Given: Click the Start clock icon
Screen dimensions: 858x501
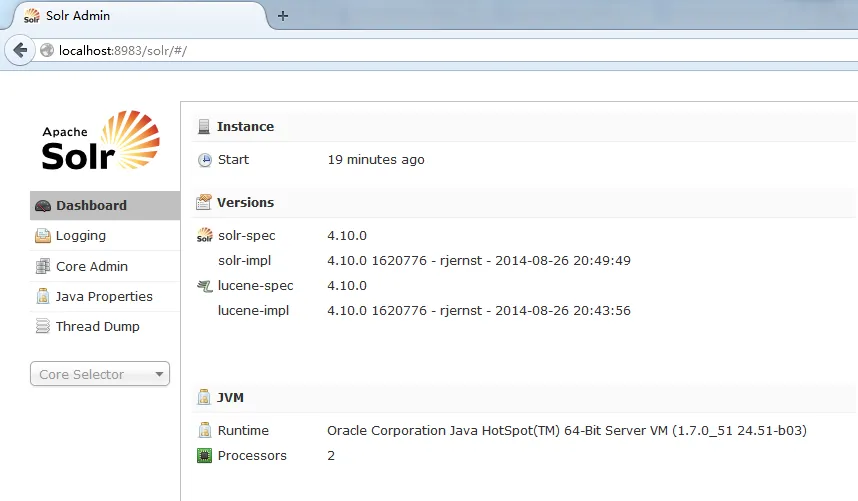Looking at the screenshot, I should tap(205, 160).
